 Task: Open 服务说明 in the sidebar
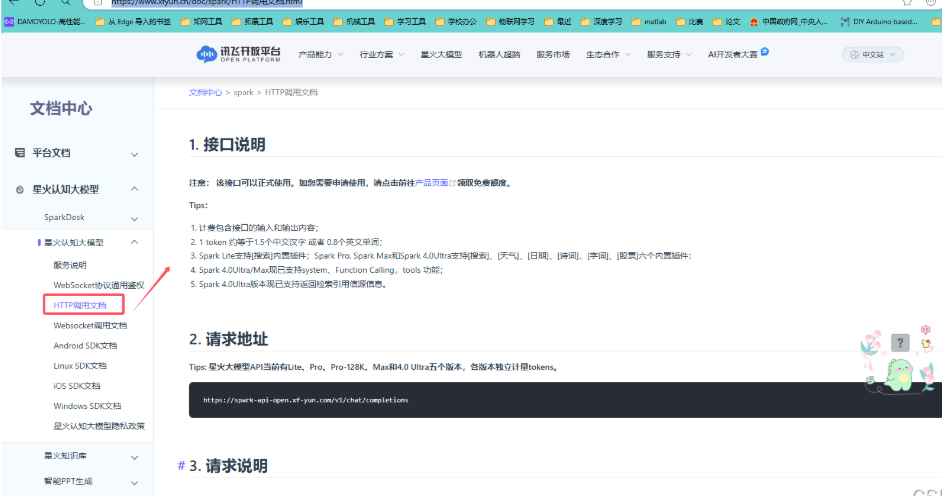[x=70, y=265]
